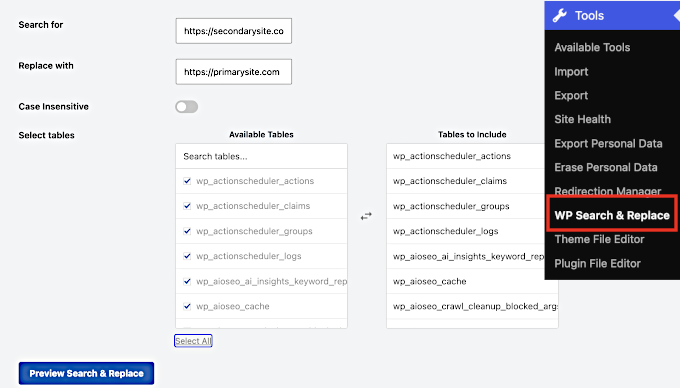
Task: Click Preview Search & Replace button
Action: pos(86,373)
